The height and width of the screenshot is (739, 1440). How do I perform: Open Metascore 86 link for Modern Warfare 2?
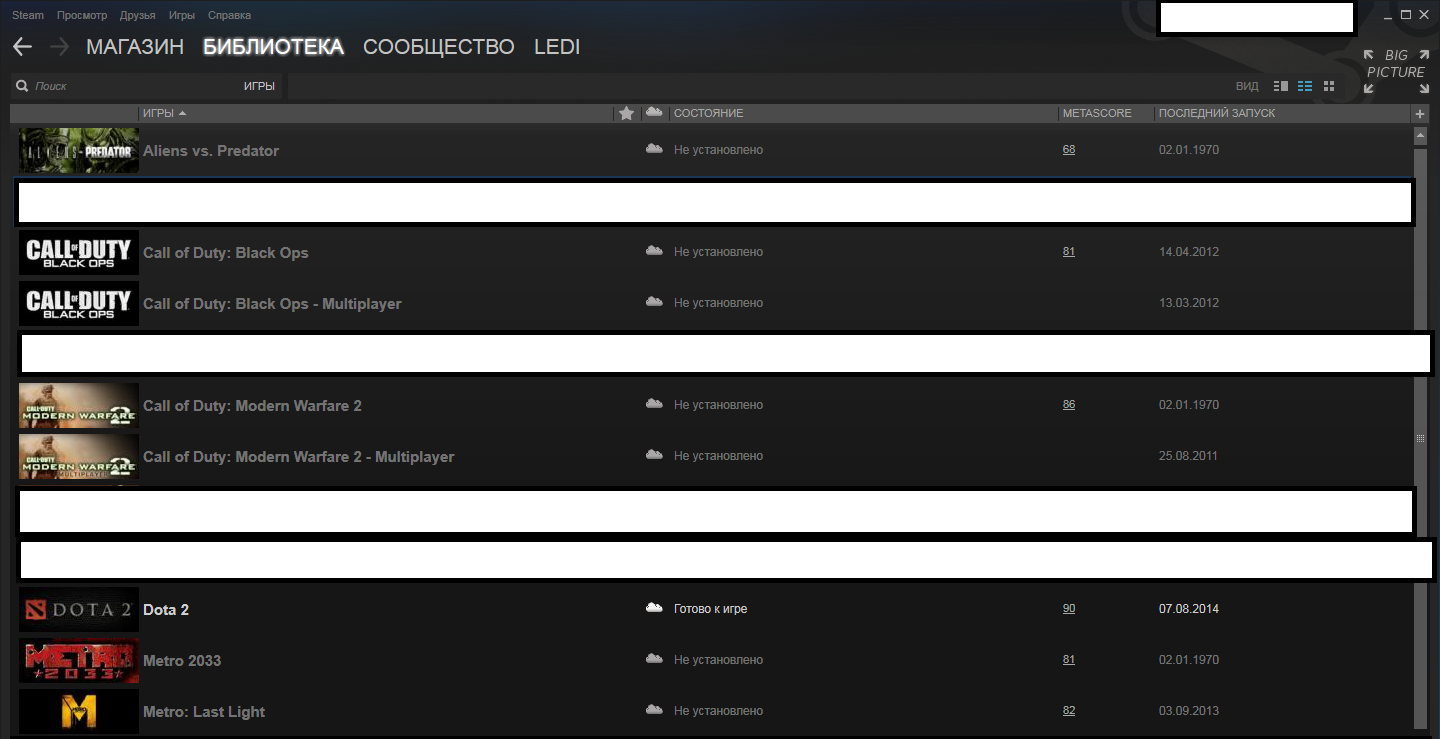point(1069,405)
